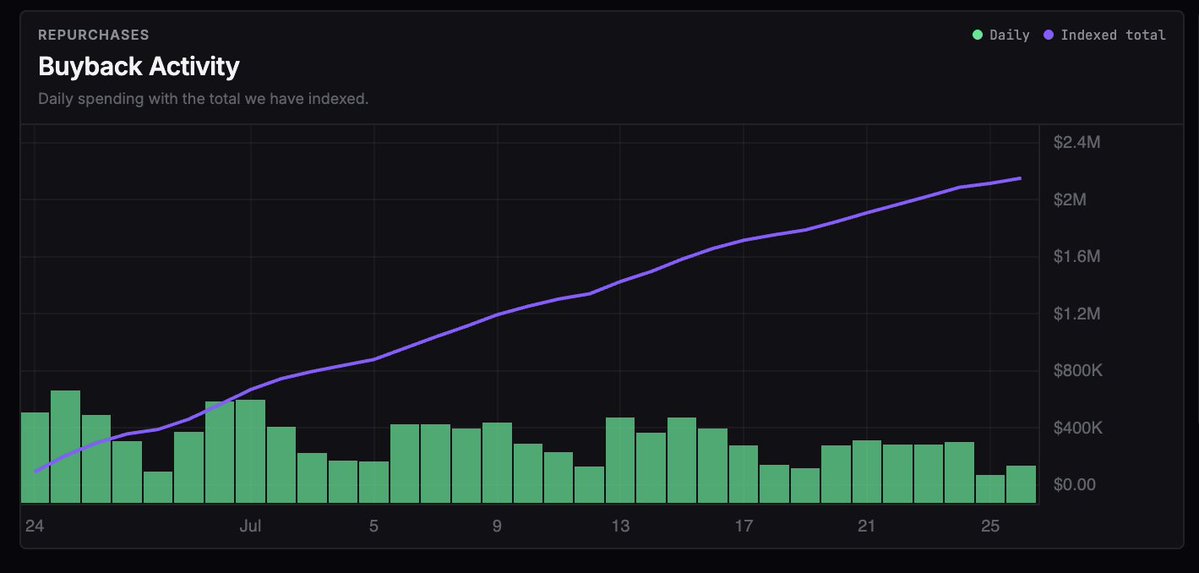Click the right endpoint of the purple line
This screenshot has width=1199, height=573.
[x=1020, y=178]
